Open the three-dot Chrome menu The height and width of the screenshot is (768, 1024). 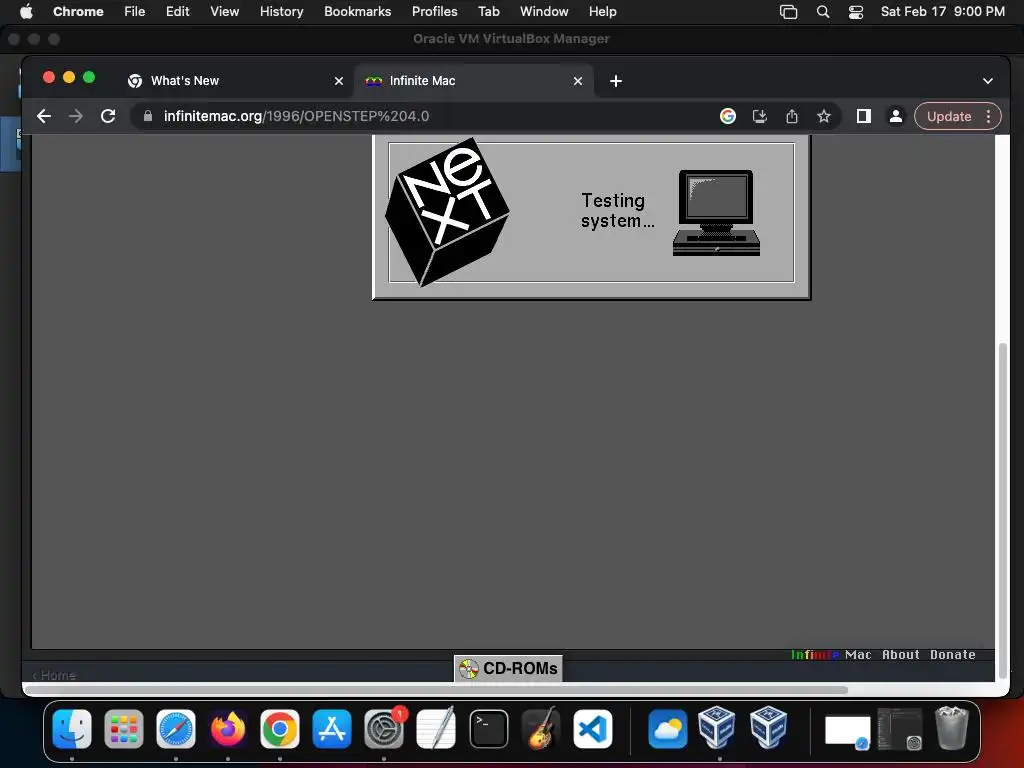989,116
